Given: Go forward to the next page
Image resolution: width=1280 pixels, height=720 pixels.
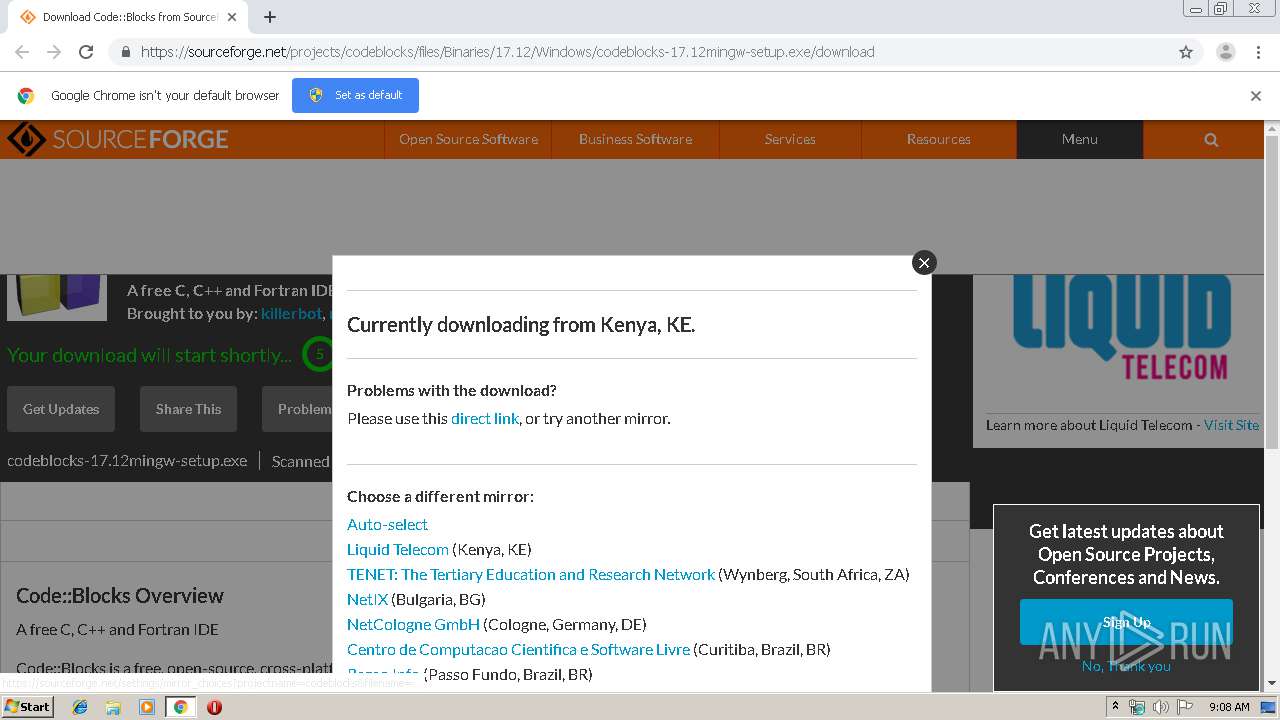Looking at the screenshot, I should pos(54,52).
